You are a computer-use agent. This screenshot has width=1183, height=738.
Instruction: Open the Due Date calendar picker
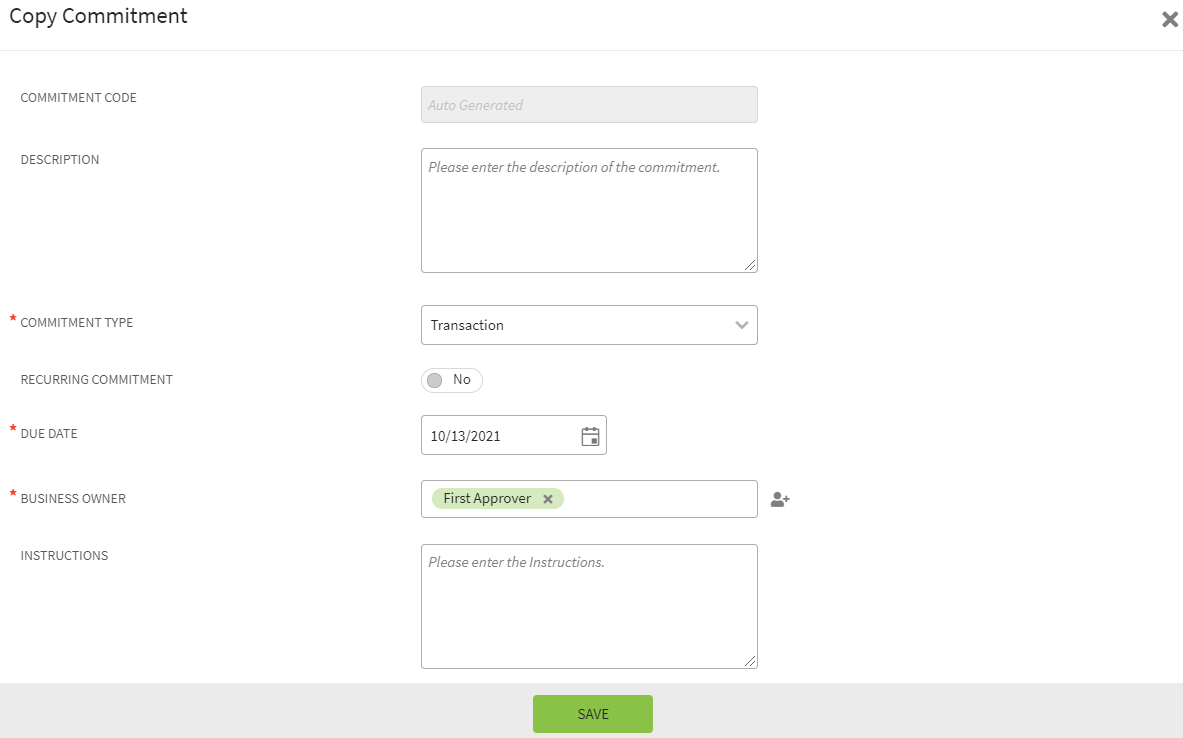click(590, 436)
